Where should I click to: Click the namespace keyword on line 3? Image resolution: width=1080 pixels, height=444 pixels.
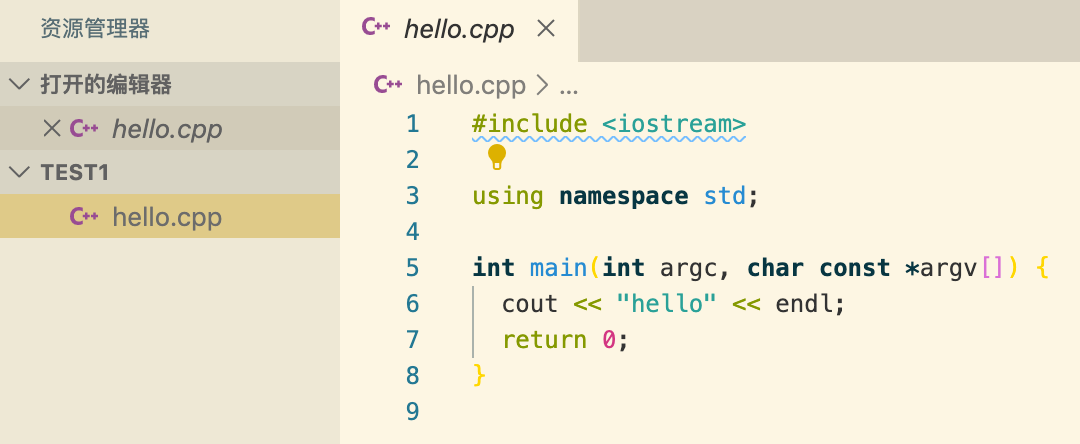coord(623,197)
